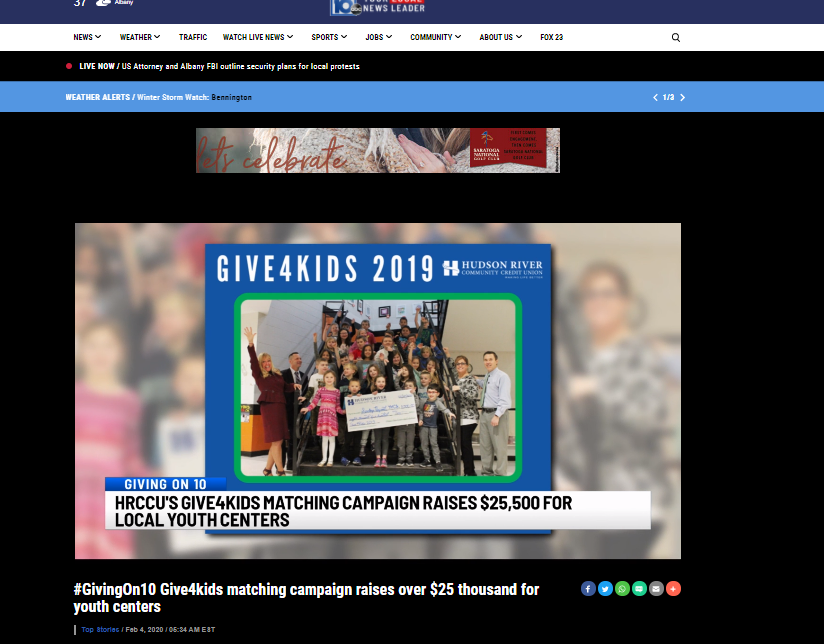Share article on Twitter
824x644 pixels.
605,589
